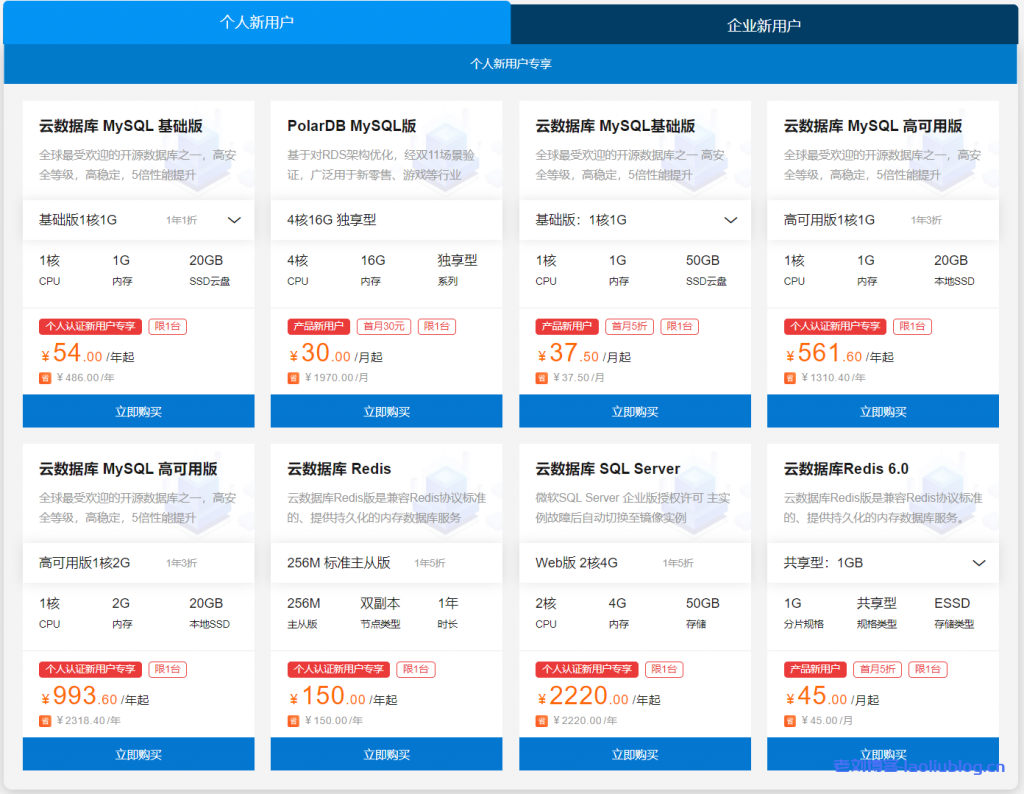
Task: Click 立即购买 on the SQL Server card
Action: (634, 754)
